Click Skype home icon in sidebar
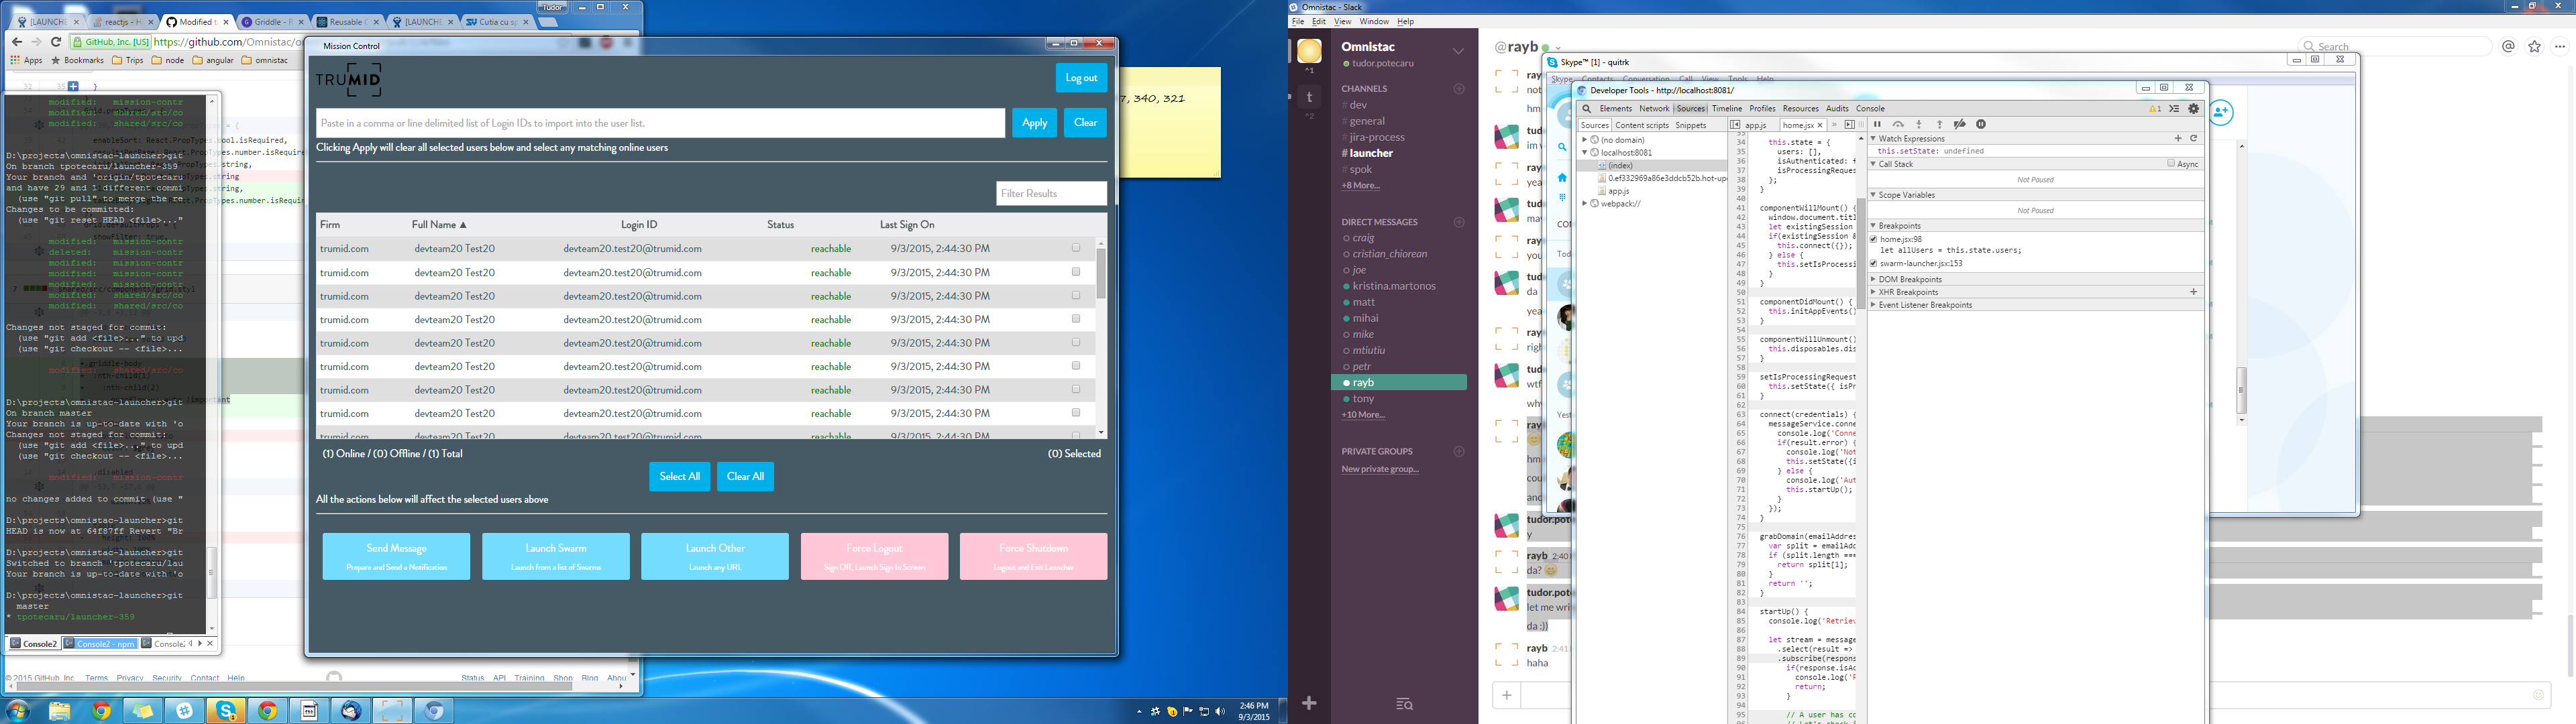Viewport: 2576px width, 724px height. pos(1562,177)
